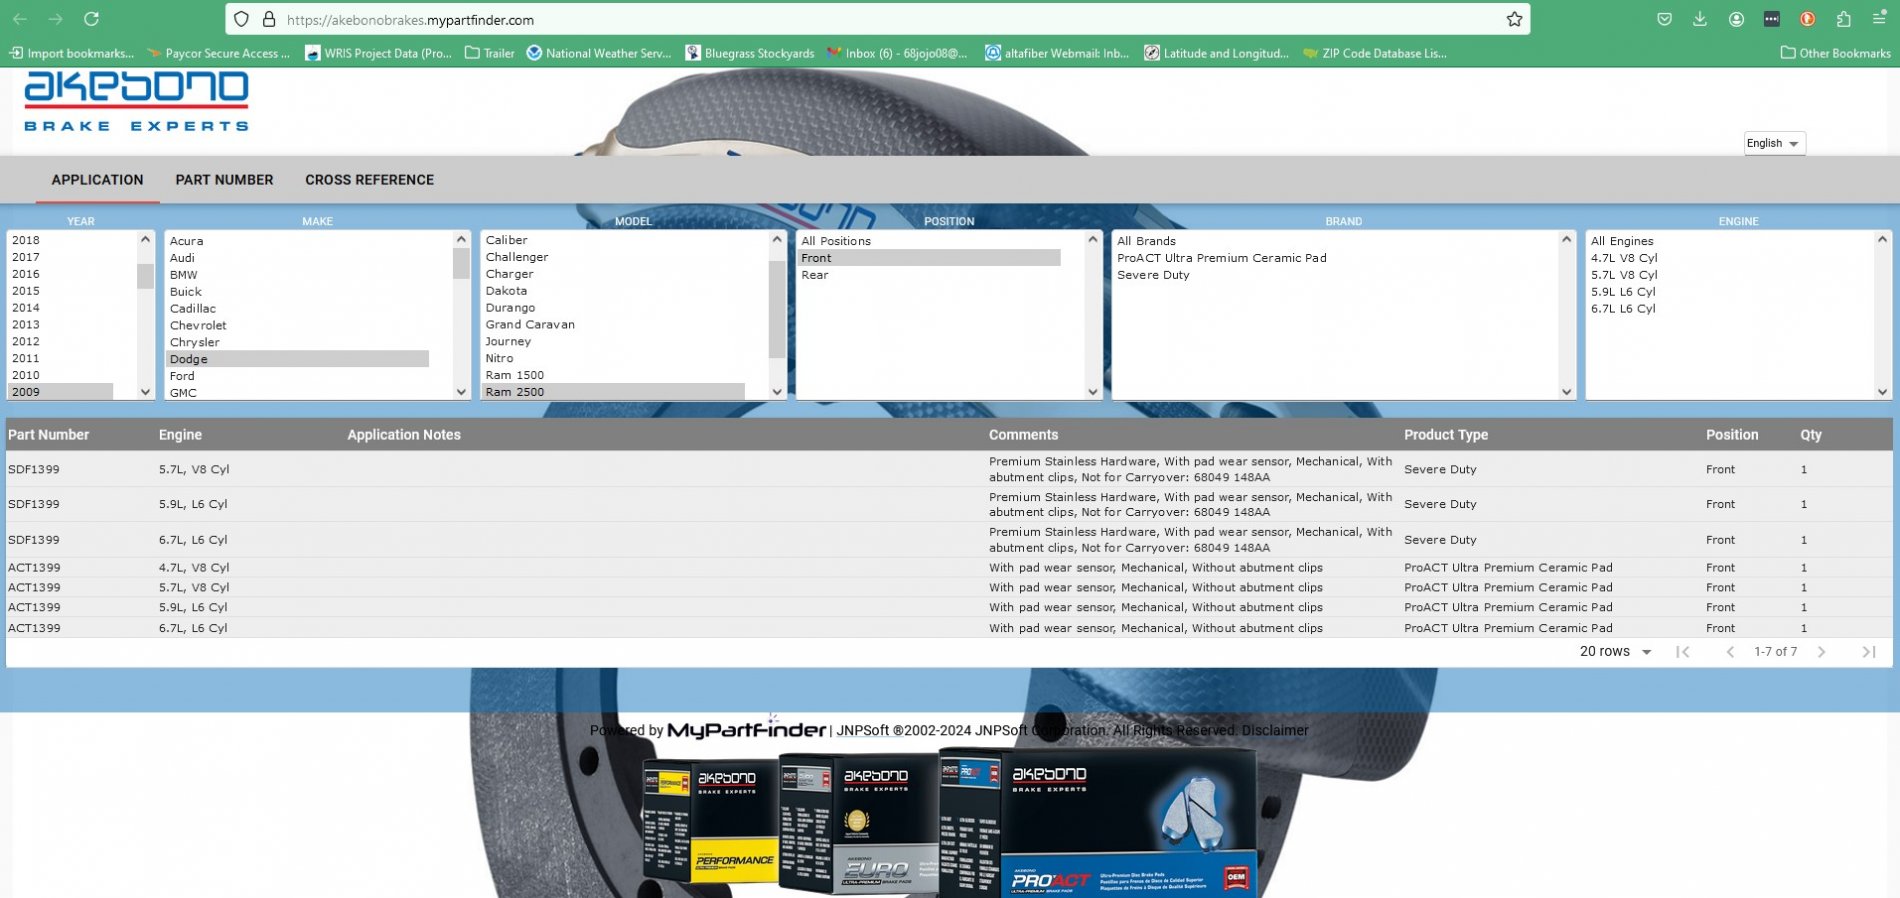The image size is (1900, 898).
Task: Open the Bluegrass Stockyards bookmark
Action: tap(750, 53)
